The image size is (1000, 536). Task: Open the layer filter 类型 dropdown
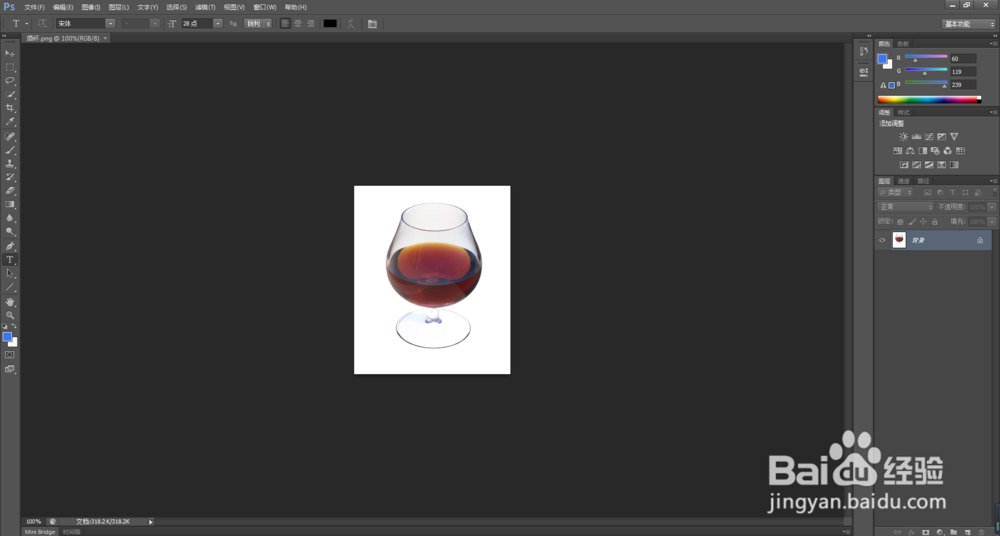click(895, 192)
